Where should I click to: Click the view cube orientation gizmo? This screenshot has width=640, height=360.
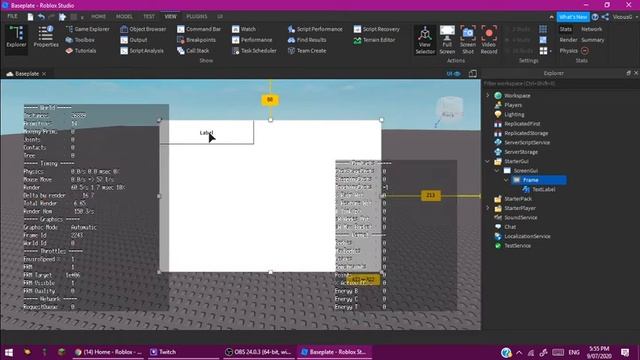[449, 109]
